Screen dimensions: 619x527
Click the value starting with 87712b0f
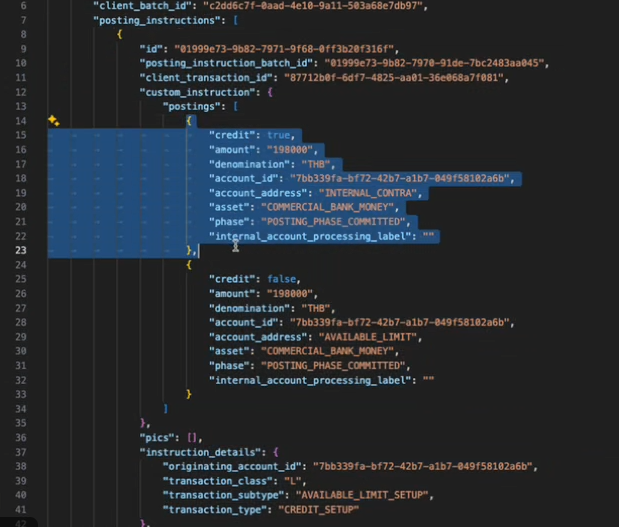(x=394, y=78)
